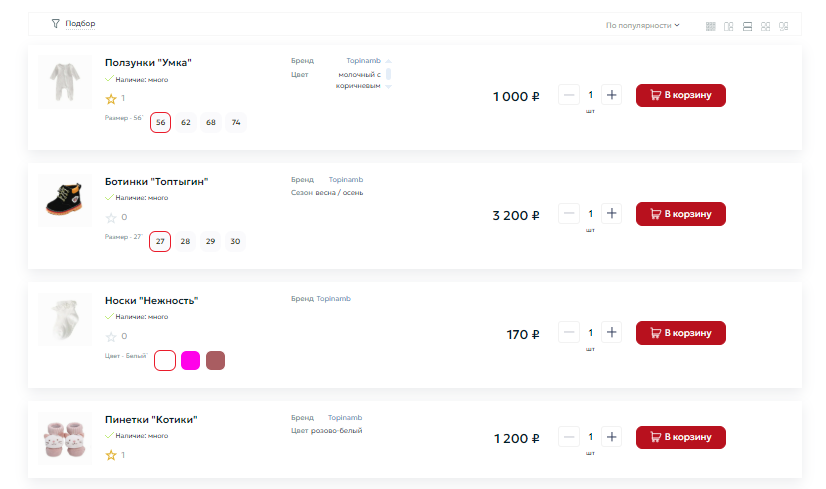Switch to the four-tile grid view

(x=765, y=26)
